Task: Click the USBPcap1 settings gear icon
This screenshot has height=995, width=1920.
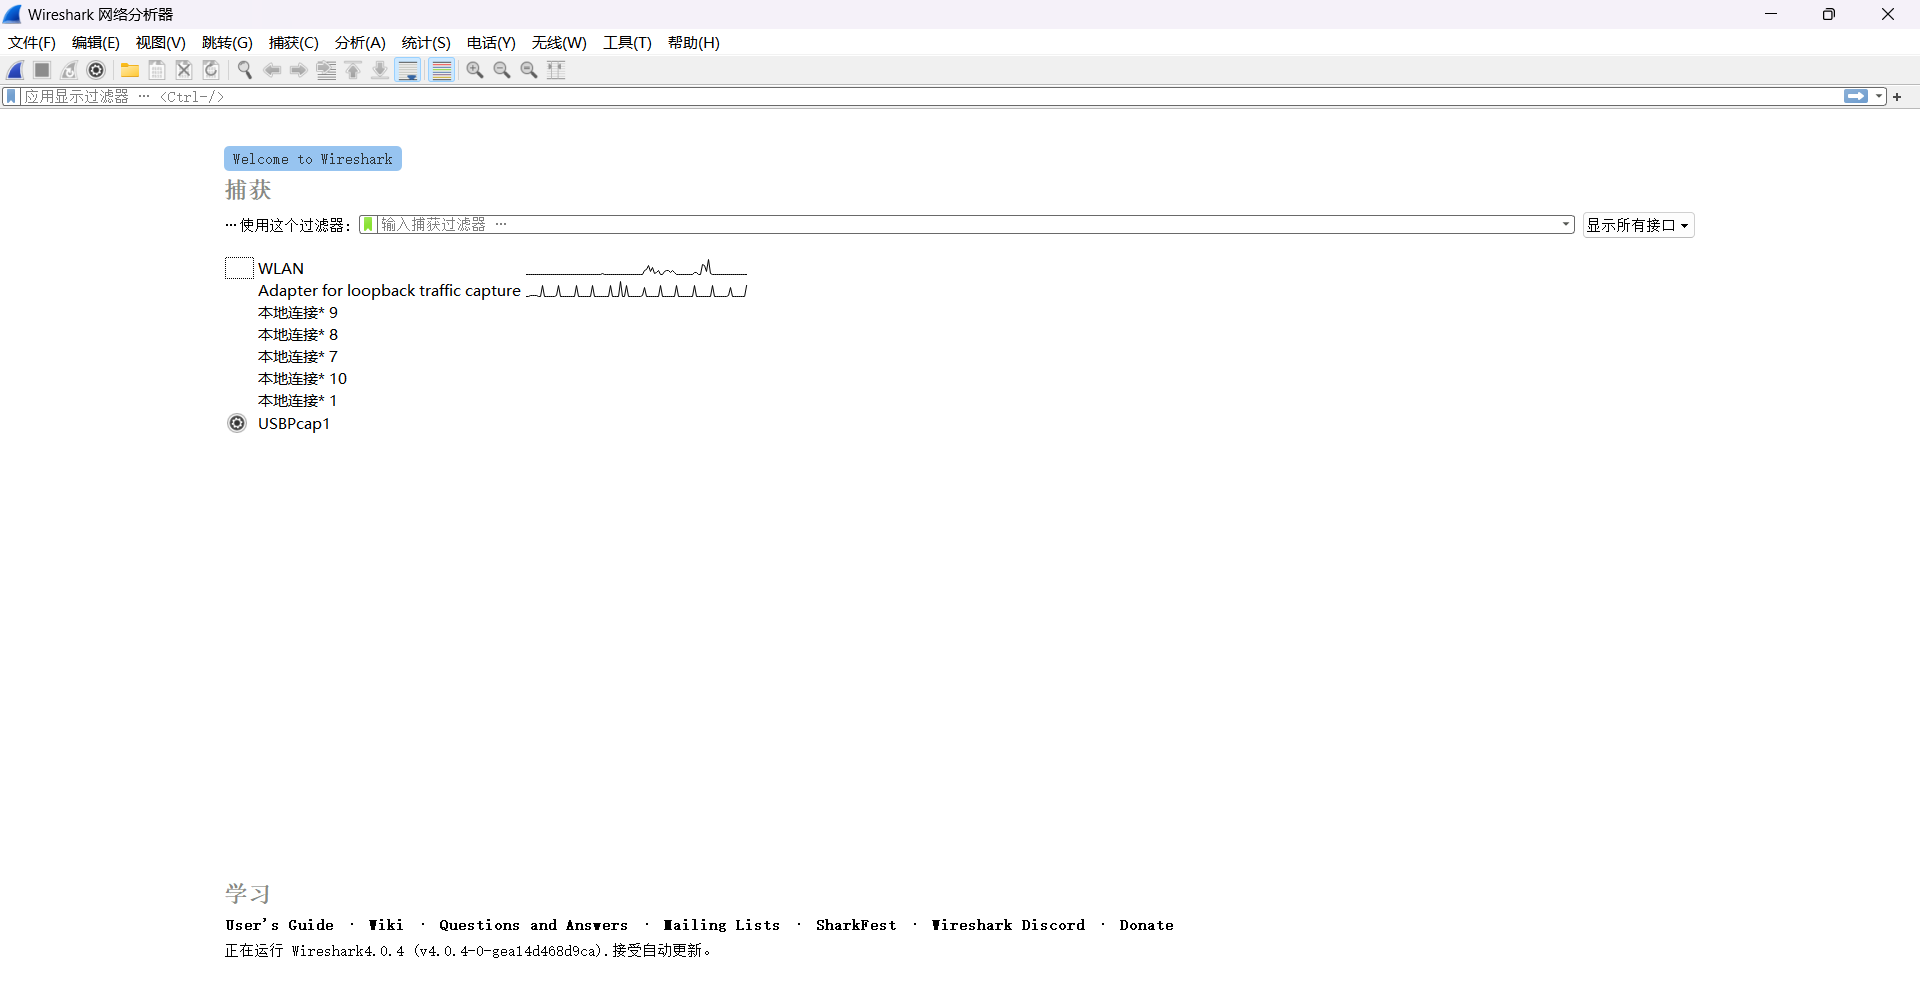Action: (x=237, y=423)
